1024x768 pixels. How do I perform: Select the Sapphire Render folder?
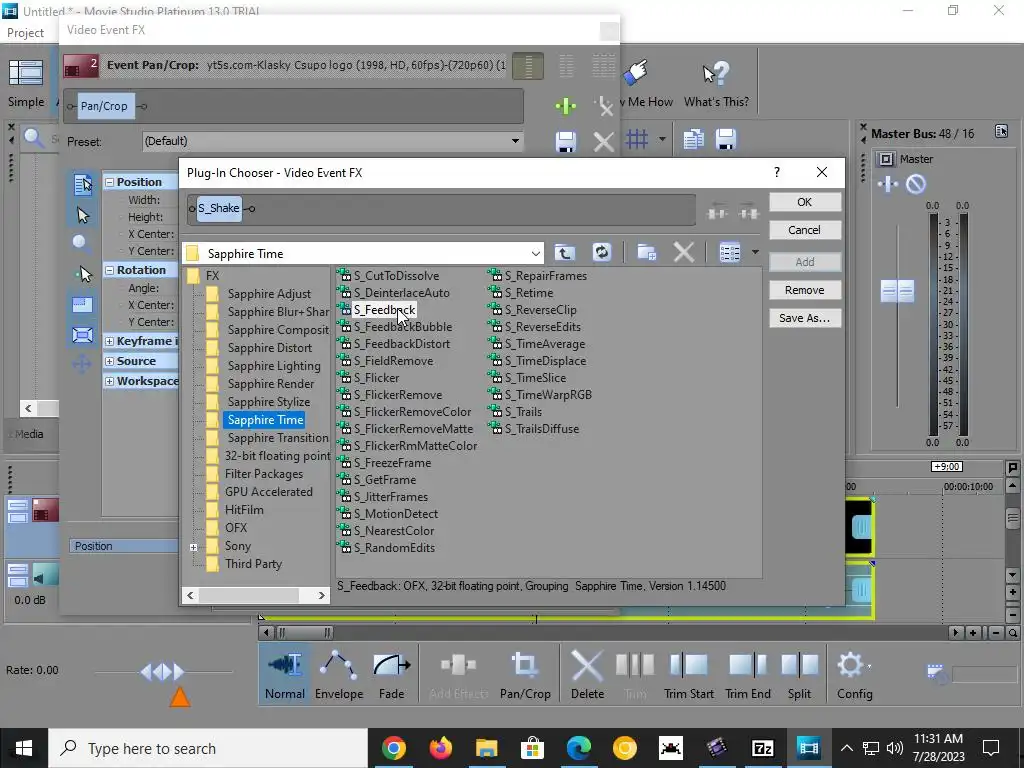point(270,384)
